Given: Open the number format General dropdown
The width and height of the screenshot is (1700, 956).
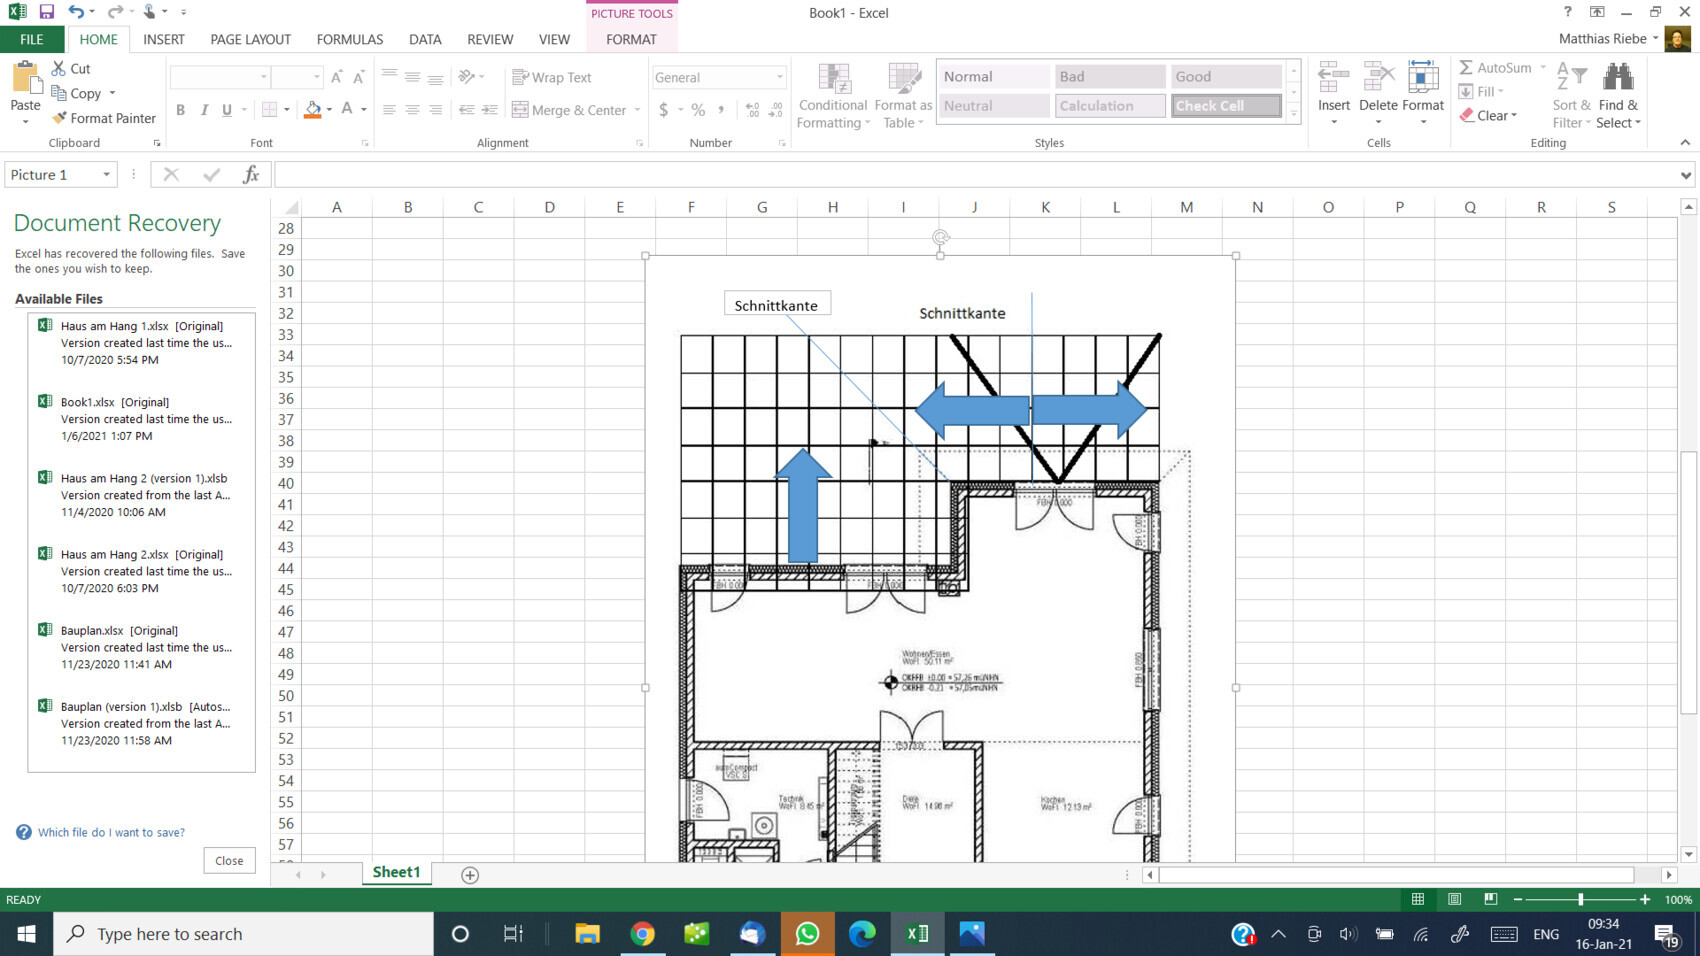Looking at the screenshot, I should 779,77.
